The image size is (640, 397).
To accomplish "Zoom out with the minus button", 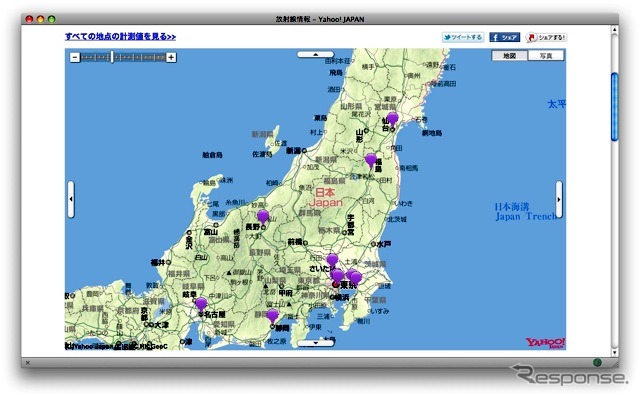I will 75,58.
